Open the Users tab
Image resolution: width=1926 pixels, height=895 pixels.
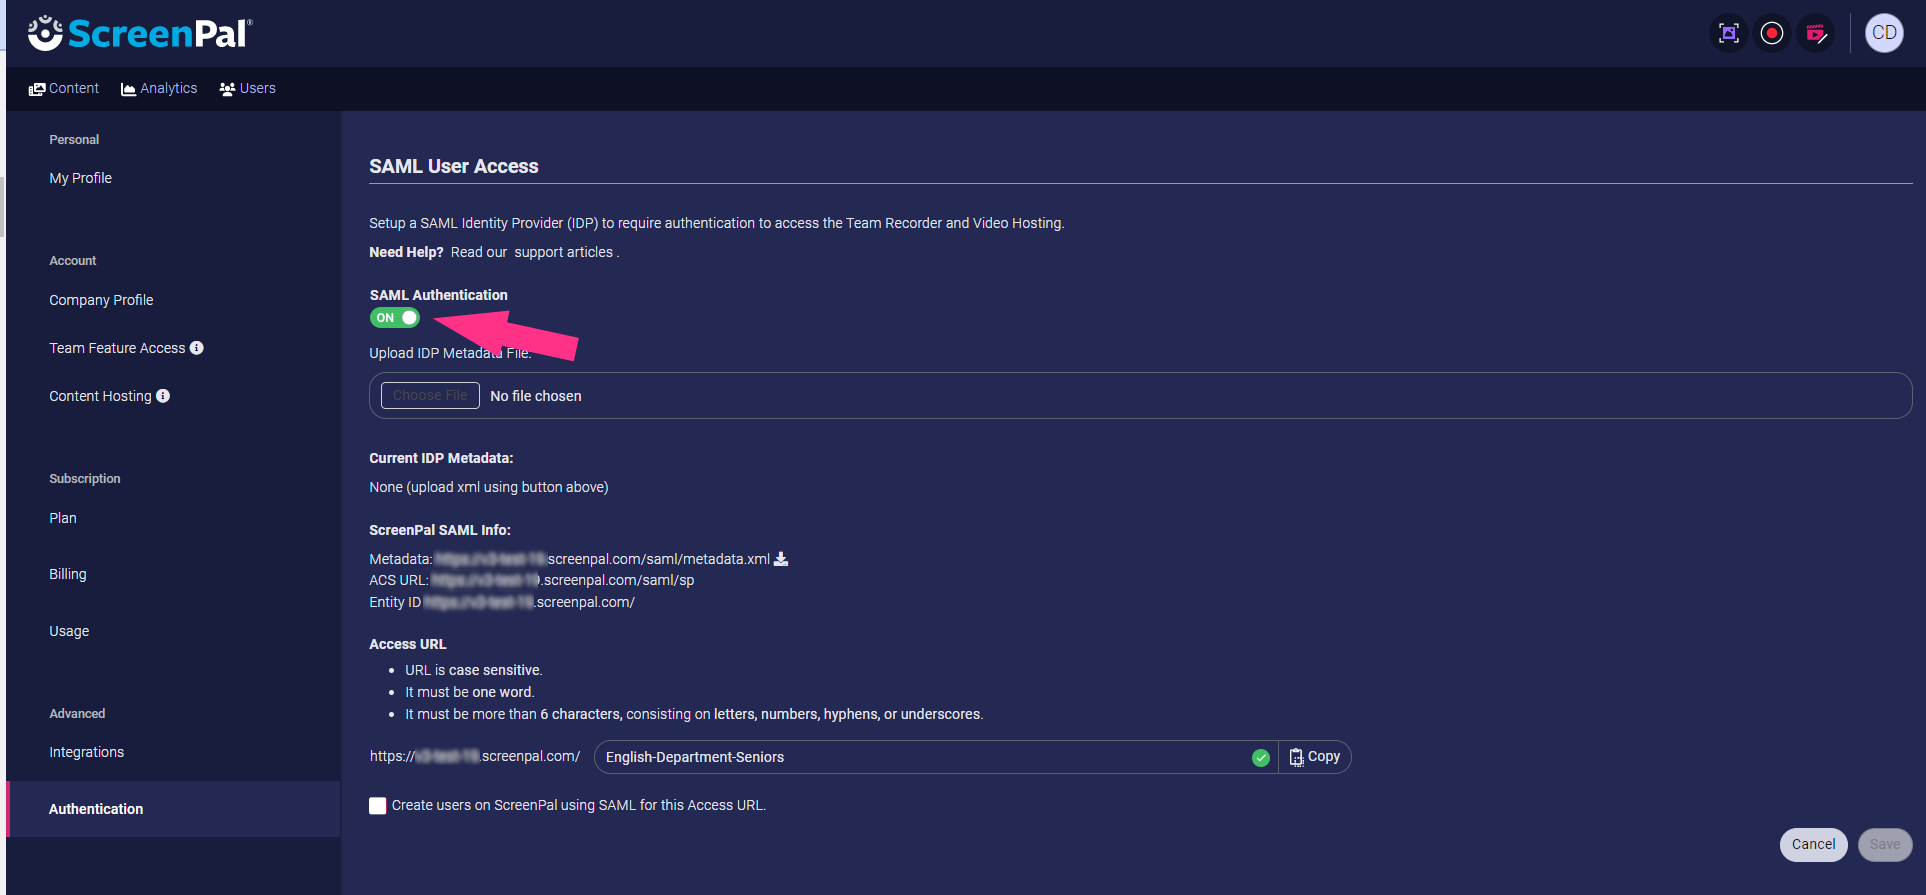pyautogui.click(x=247, y=89)
